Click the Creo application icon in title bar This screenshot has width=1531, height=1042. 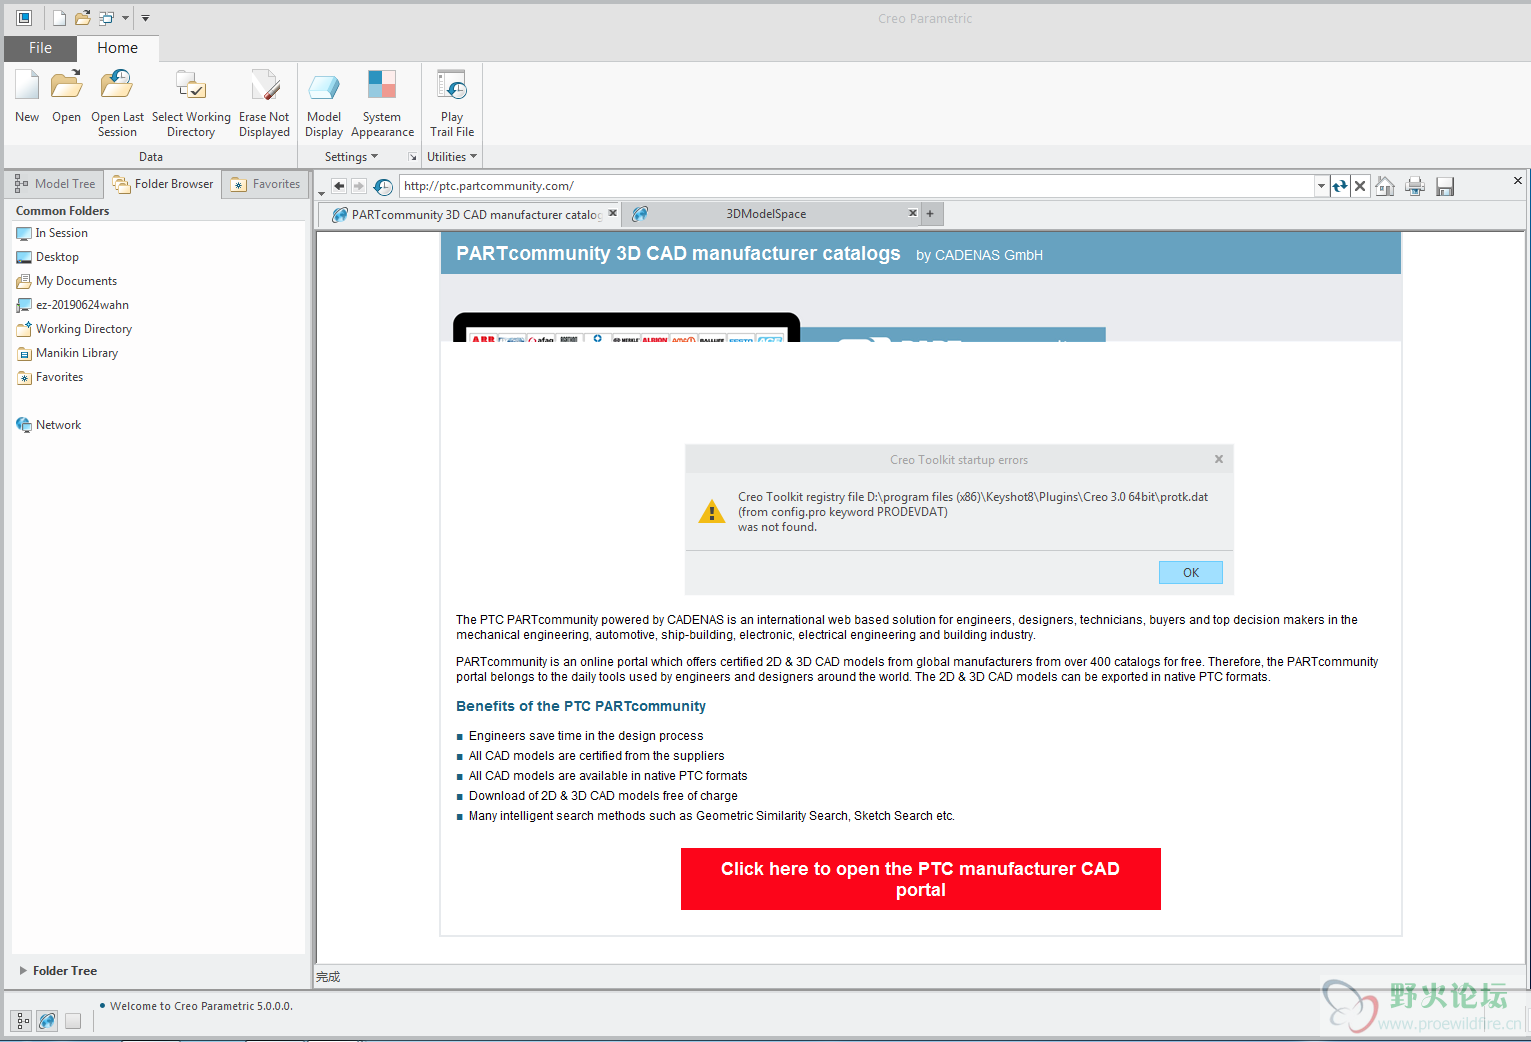[24, 18]
